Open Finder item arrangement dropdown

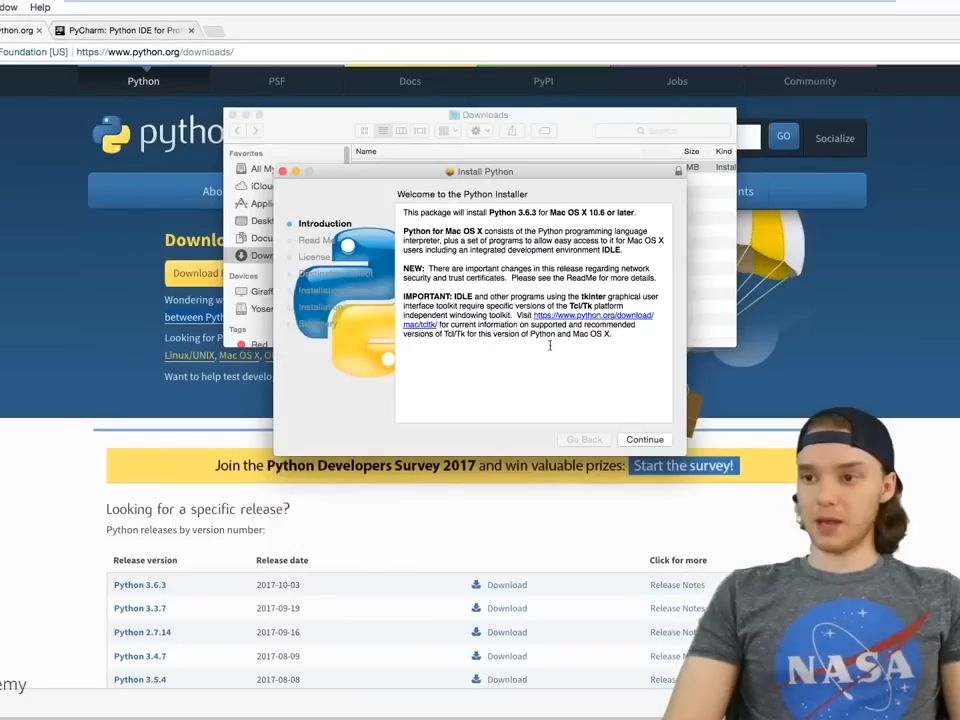448,130
